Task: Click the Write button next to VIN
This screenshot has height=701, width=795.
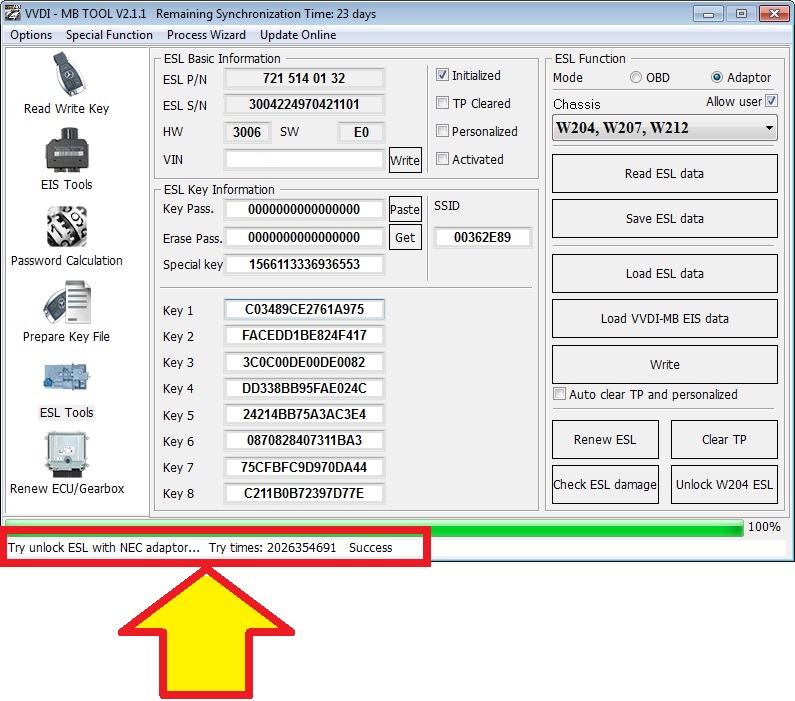Action: (405, 160)
